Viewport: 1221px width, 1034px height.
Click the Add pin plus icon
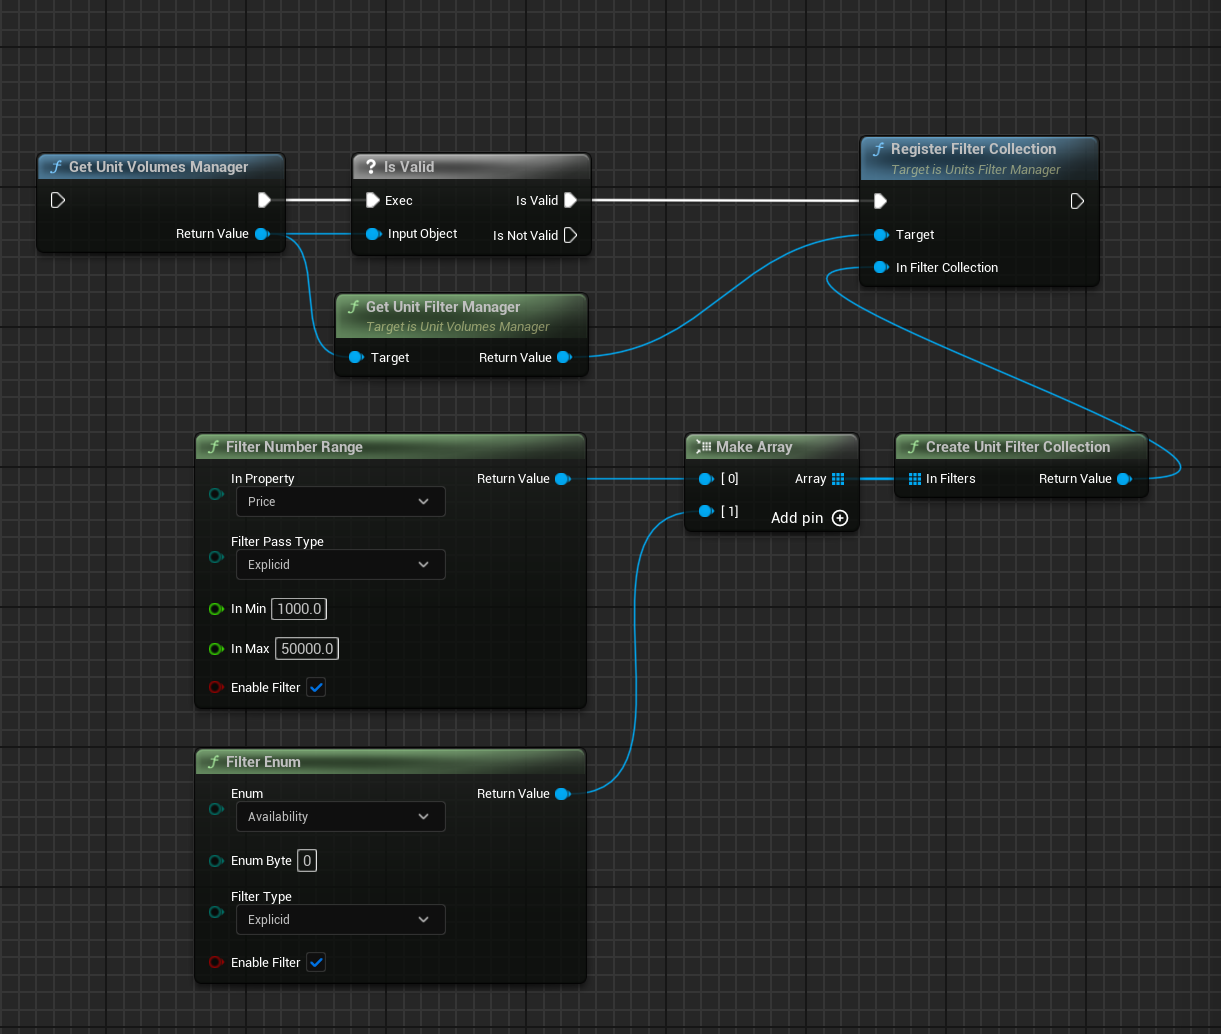[x=840, y=518]
